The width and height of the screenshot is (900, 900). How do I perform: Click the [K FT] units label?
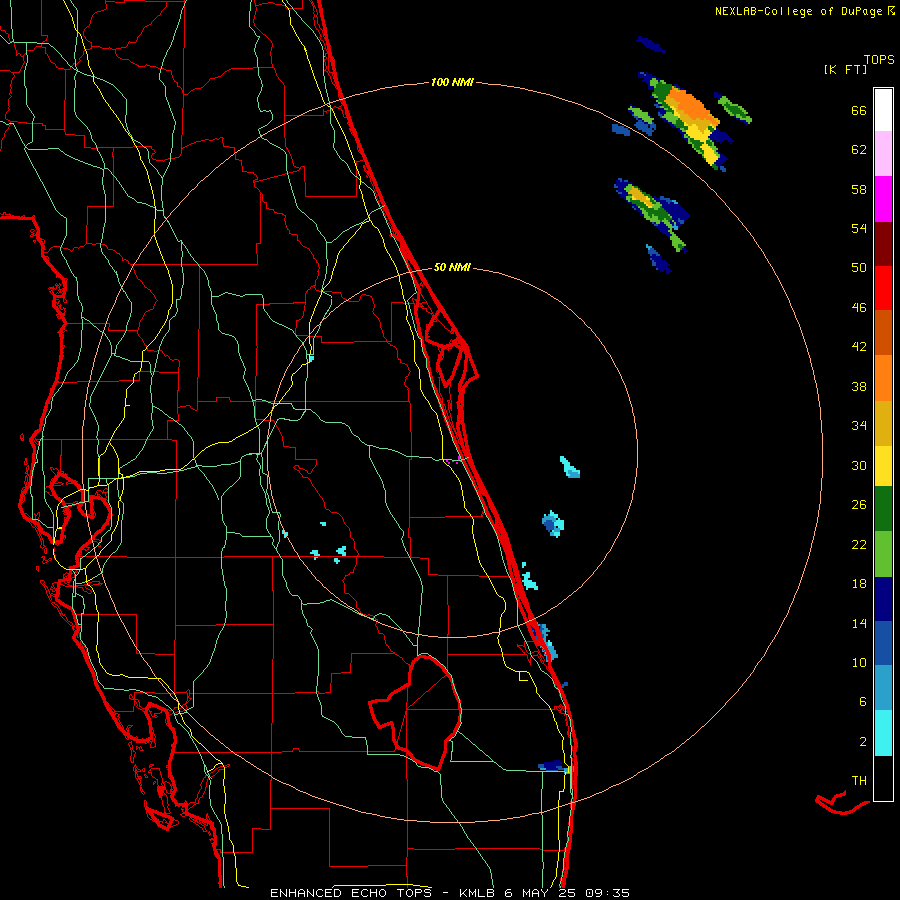[845, 69]
